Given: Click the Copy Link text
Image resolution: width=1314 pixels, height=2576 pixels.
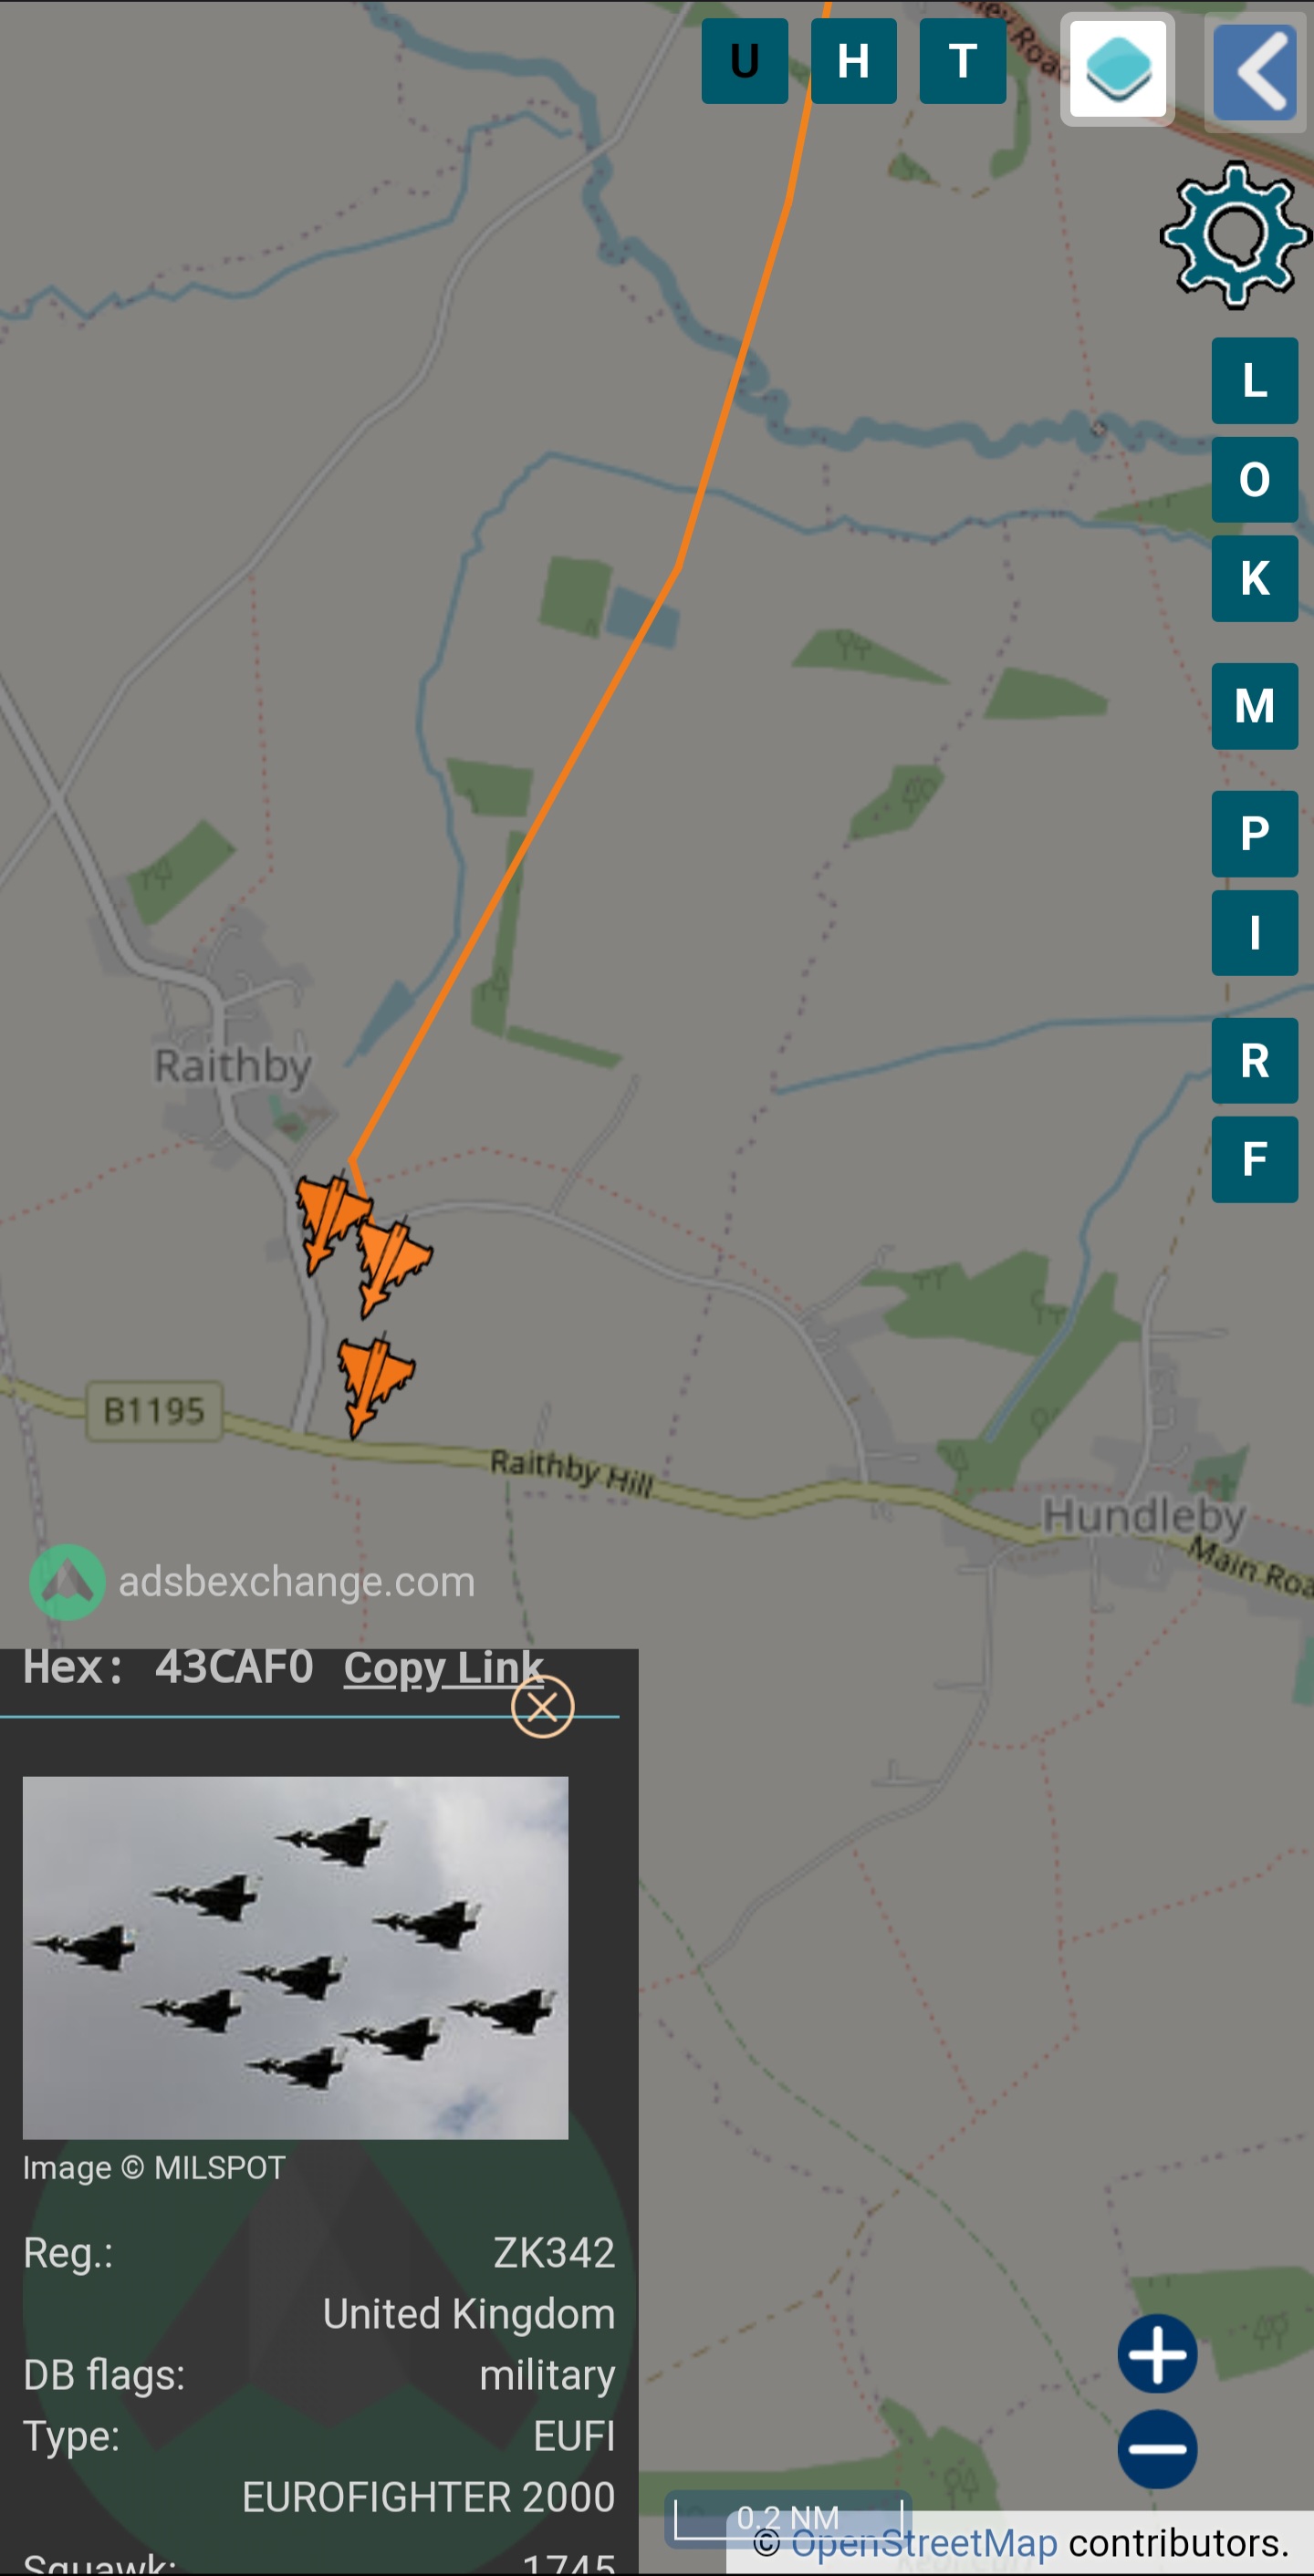Looking at the screenshot, I should tap(443, 1667).
